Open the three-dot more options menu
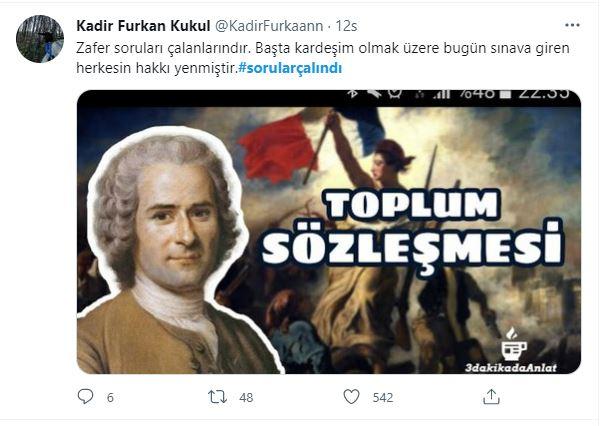The width and height of the screenshot is (603, 426). 572,25
